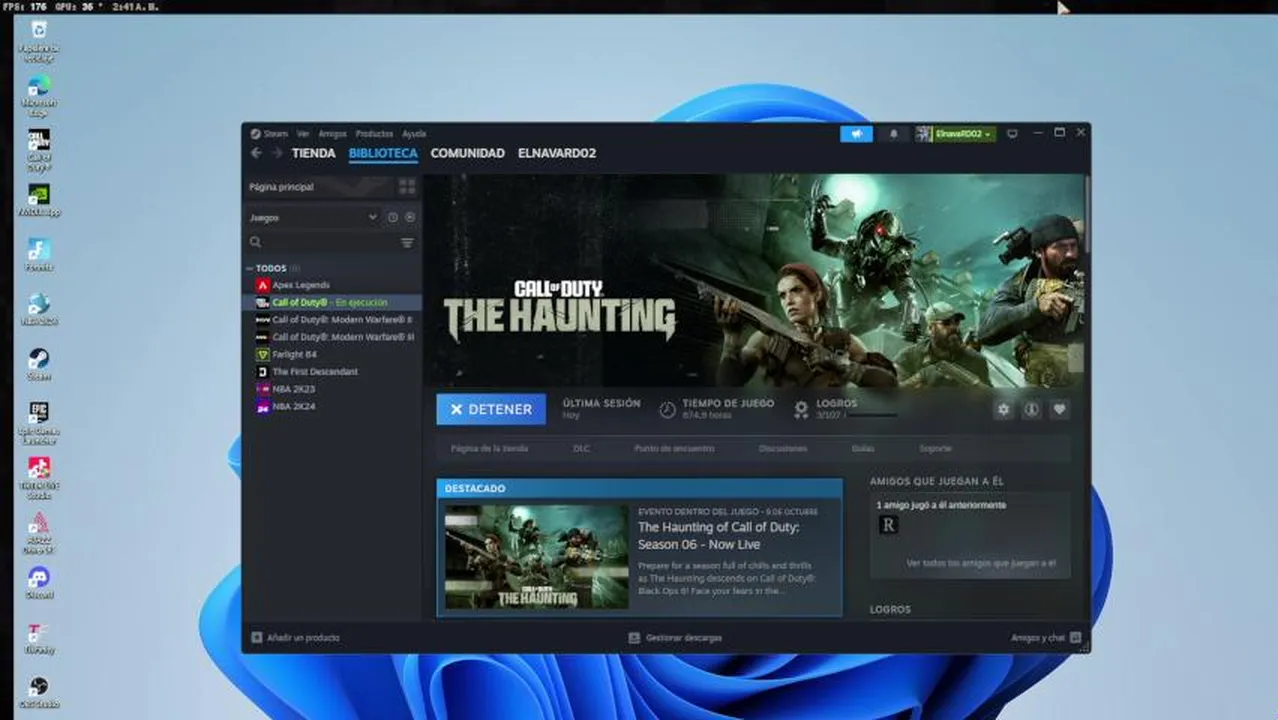Click the Big Picture mode monitor icon
The width and height of the screenshot is (1278, 720).
[1012, 134]
